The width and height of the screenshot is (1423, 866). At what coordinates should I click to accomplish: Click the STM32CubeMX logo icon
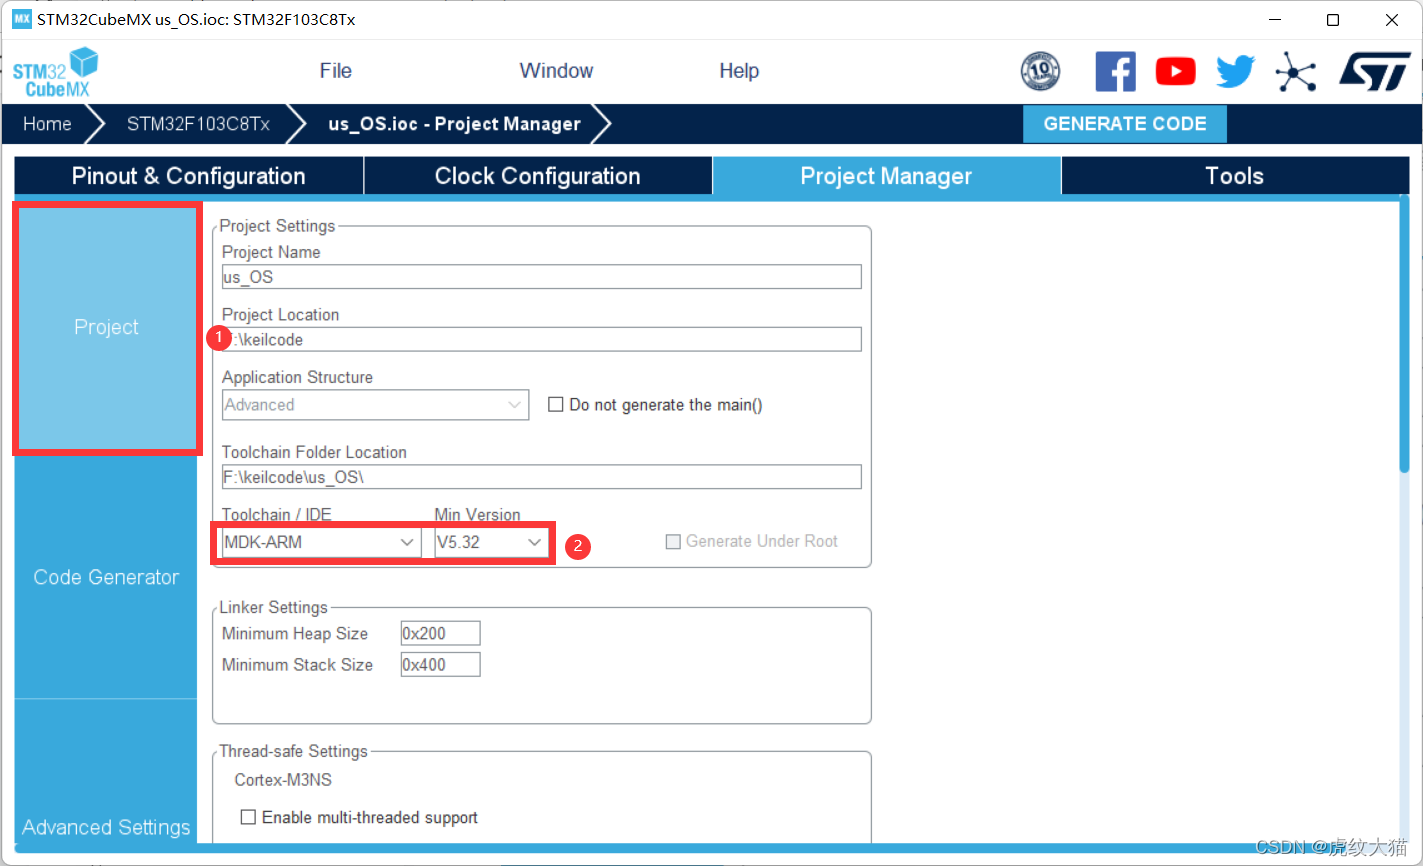pyautogui.click(x=56, y=72)
